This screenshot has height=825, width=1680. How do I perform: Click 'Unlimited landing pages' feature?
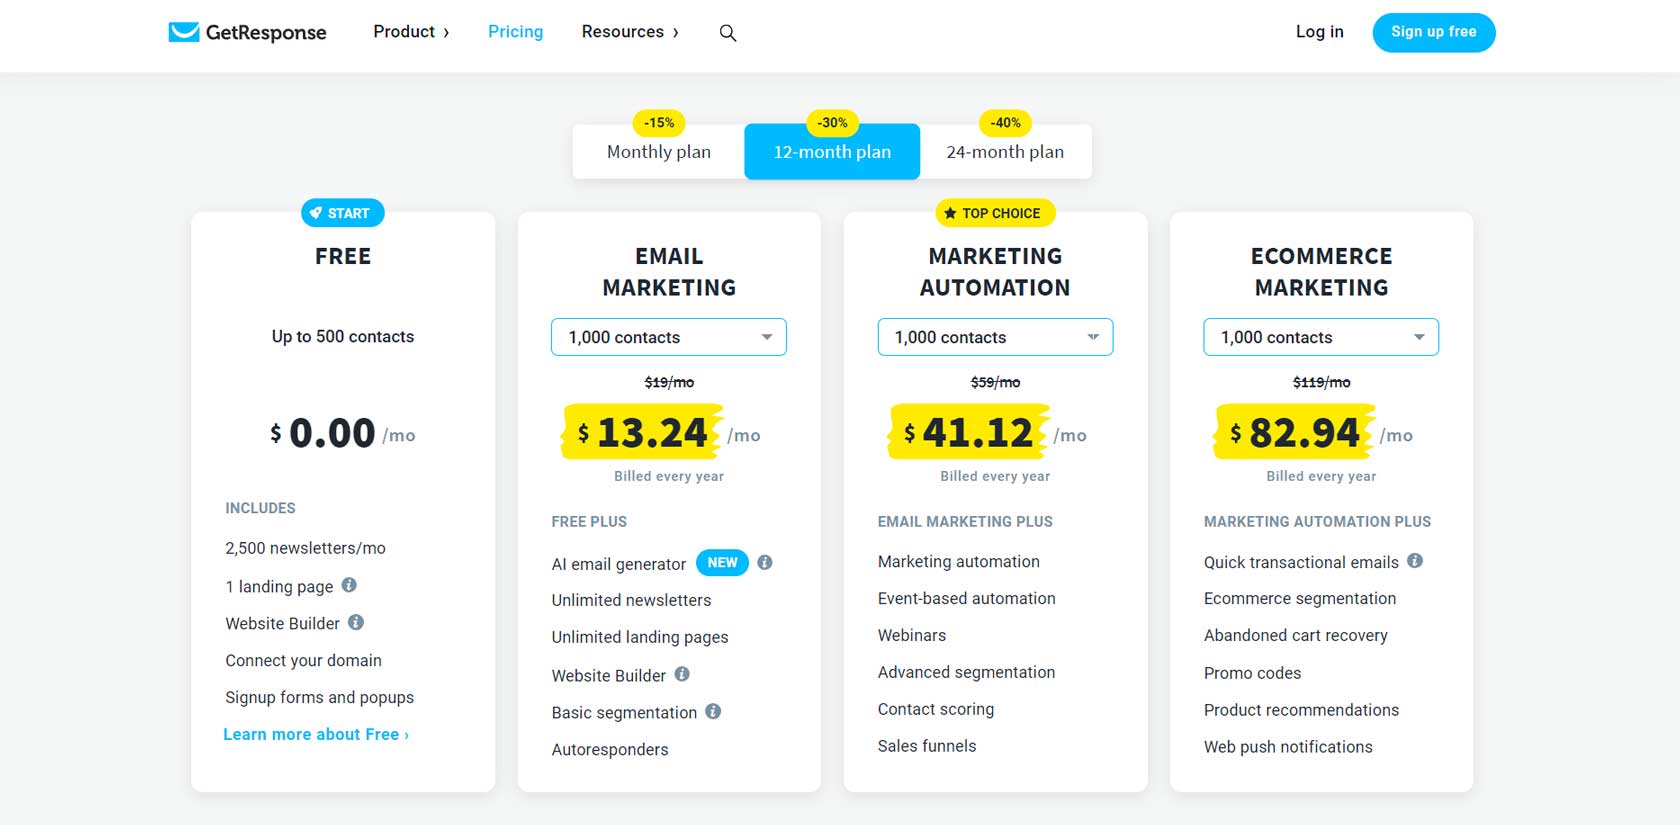(x=640, y=637)
